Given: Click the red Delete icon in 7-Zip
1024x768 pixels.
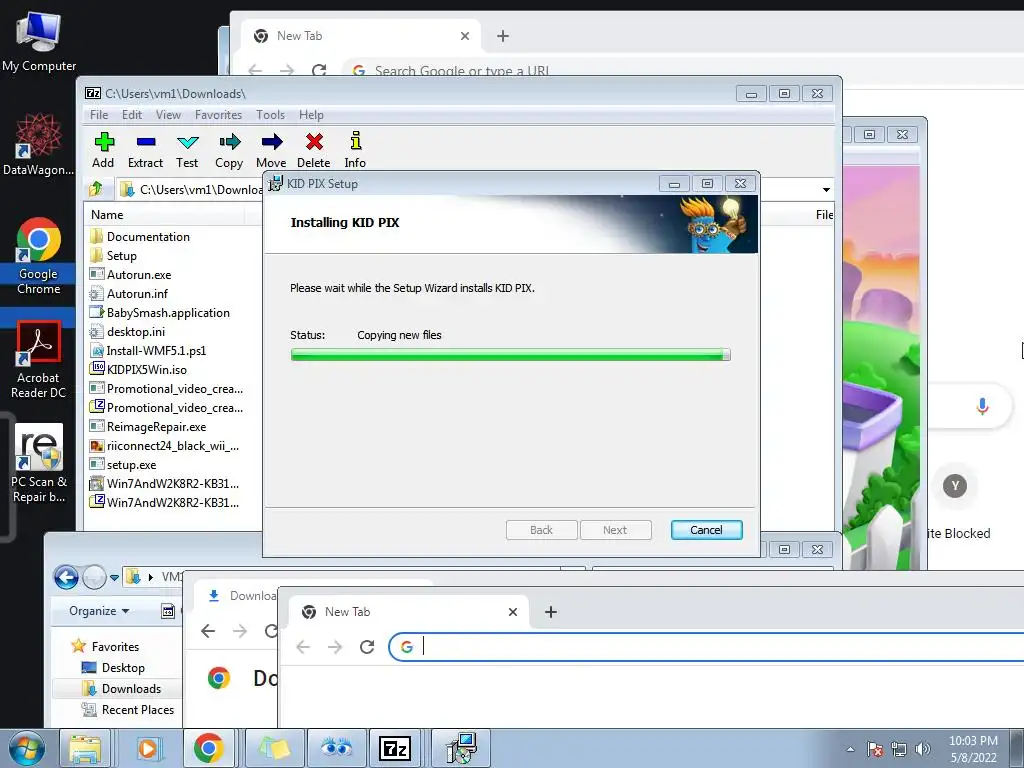Looking at the screenshot, I should [x=314, y=142].
